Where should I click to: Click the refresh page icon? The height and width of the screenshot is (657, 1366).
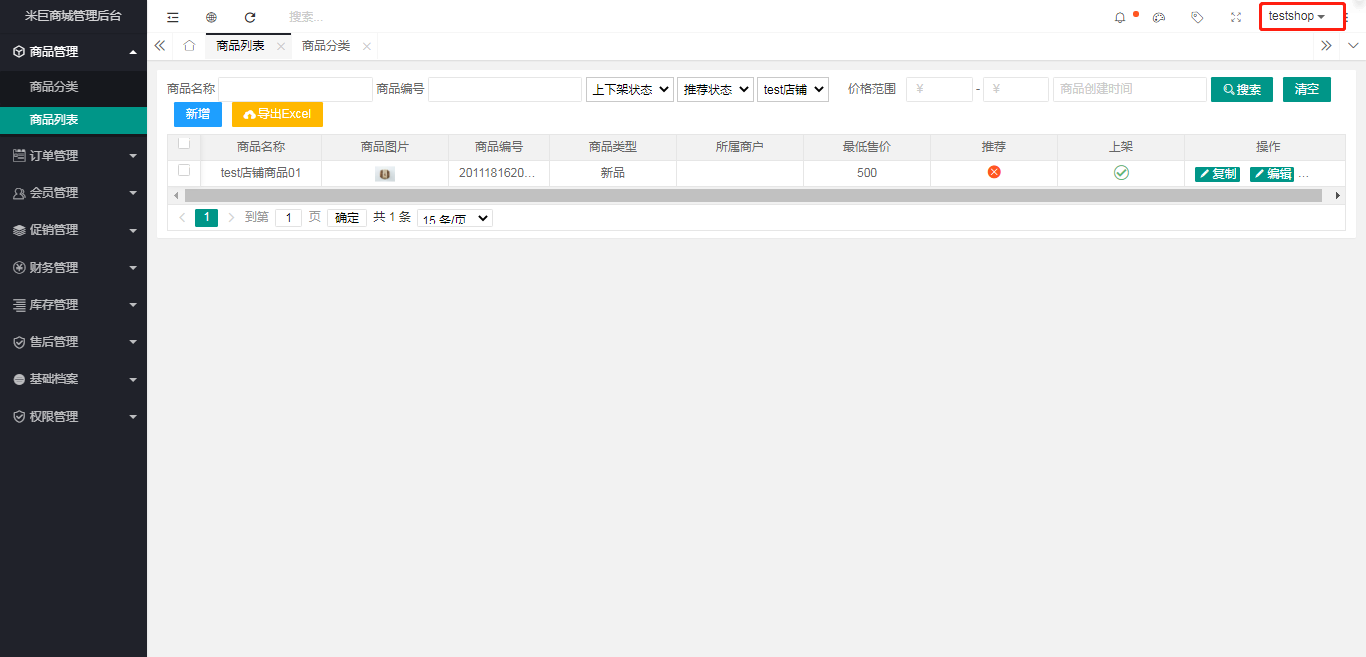point(250,17)
